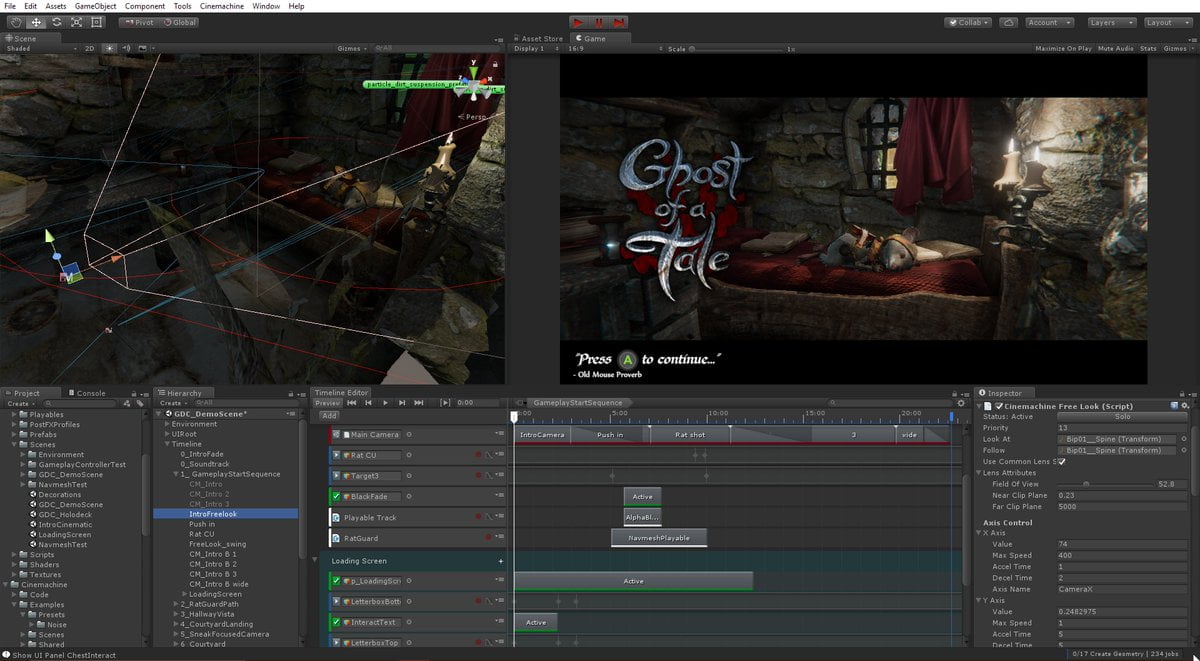Screen dimensions: 1200x661
Task: Toggle Cinemachine Free Look script enabled checkbox
Action: (x=999, y=406)
